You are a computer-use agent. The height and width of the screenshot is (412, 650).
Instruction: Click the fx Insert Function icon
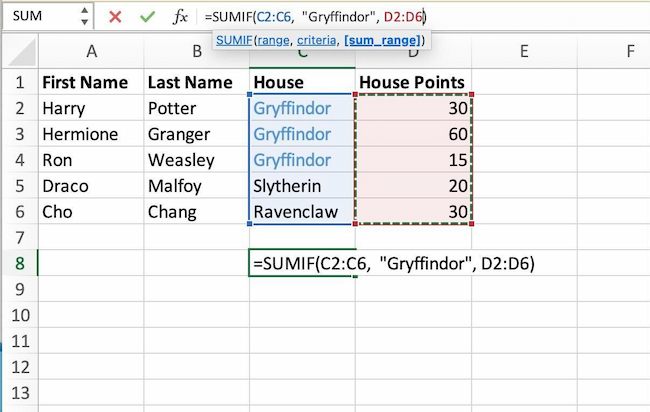[180, 17]
